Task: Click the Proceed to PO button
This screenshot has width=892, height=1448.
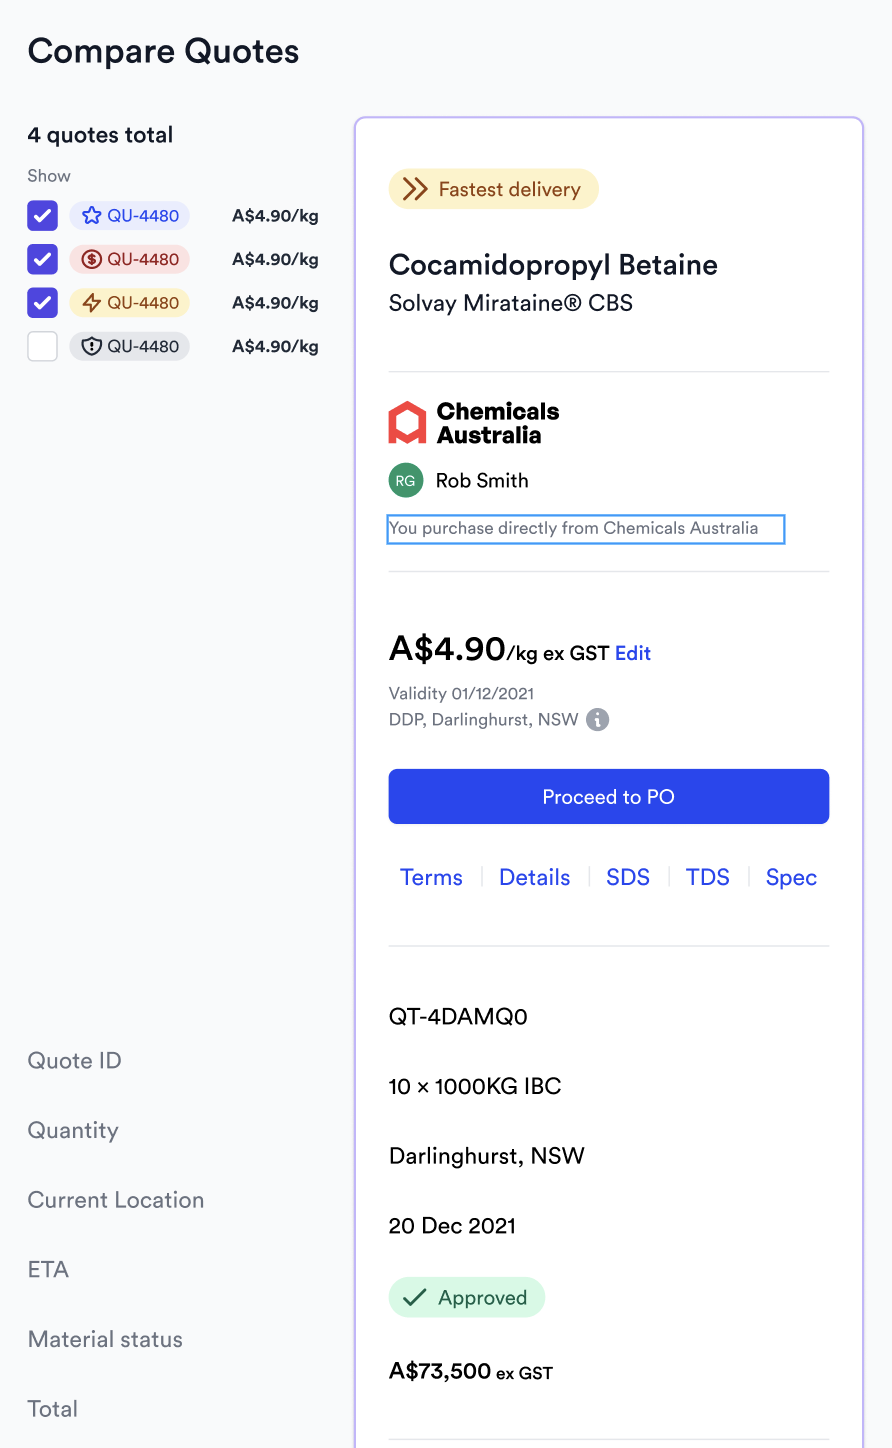Action: coord(608,797)
